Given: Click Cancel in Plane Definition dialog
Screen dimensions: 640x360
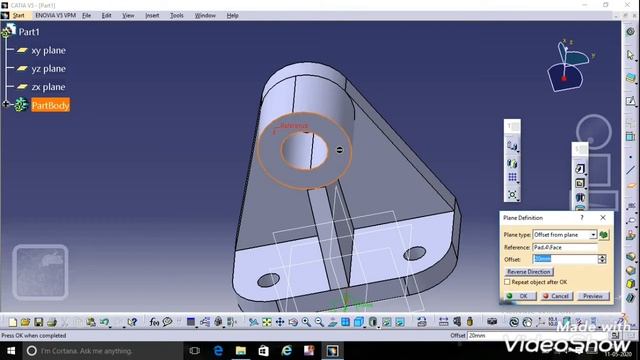Looking at the screenshot, I should [556, 296].
